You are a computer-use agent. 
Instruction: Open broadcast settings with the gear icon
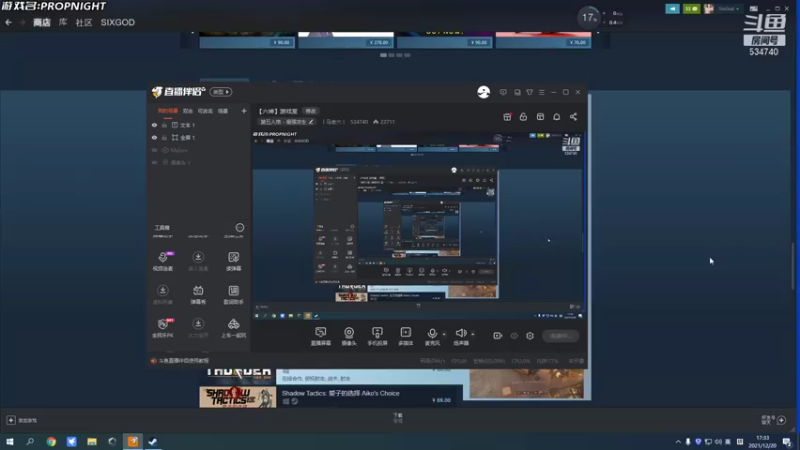[x=530, y=336]
